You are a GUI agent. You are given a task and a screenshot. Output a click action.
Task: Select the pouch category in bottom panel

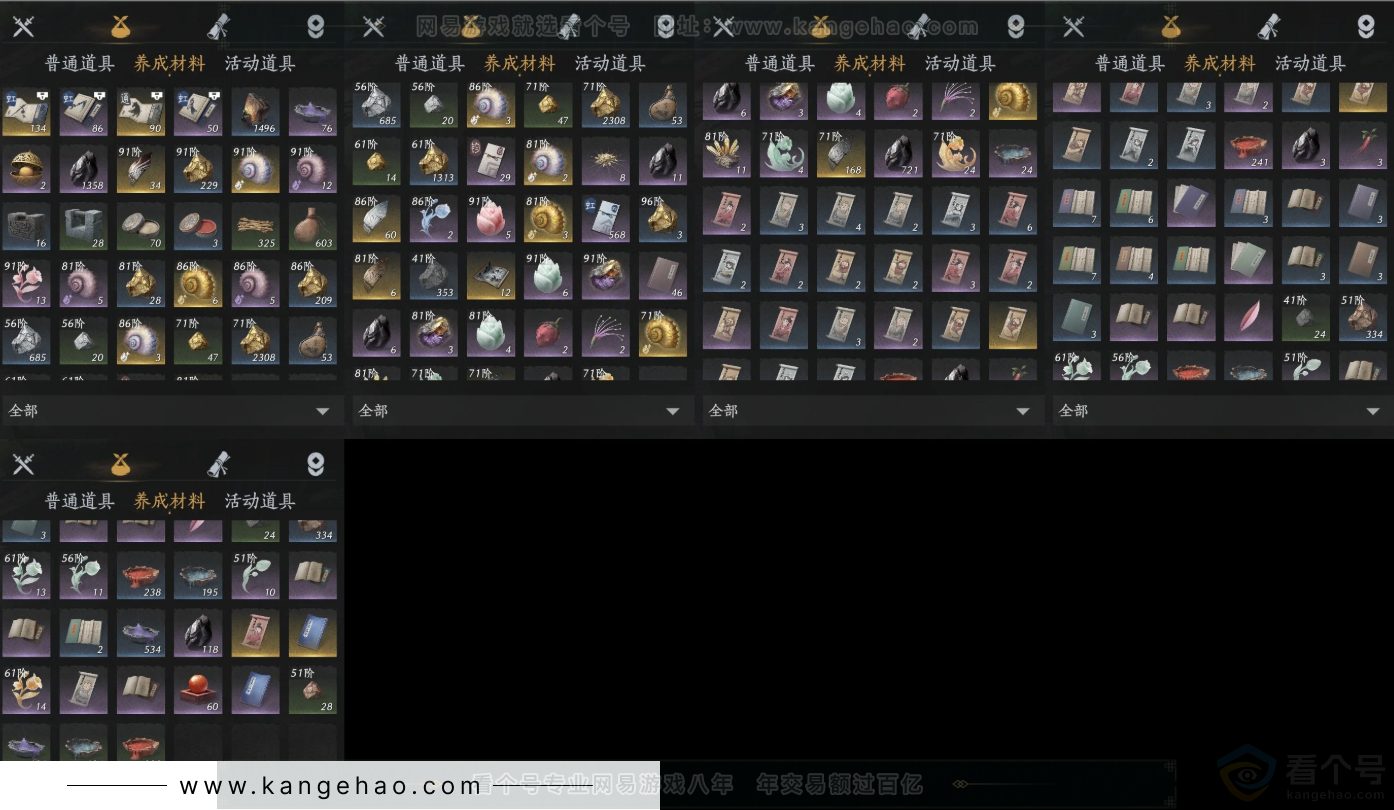[x=121, y=464]
